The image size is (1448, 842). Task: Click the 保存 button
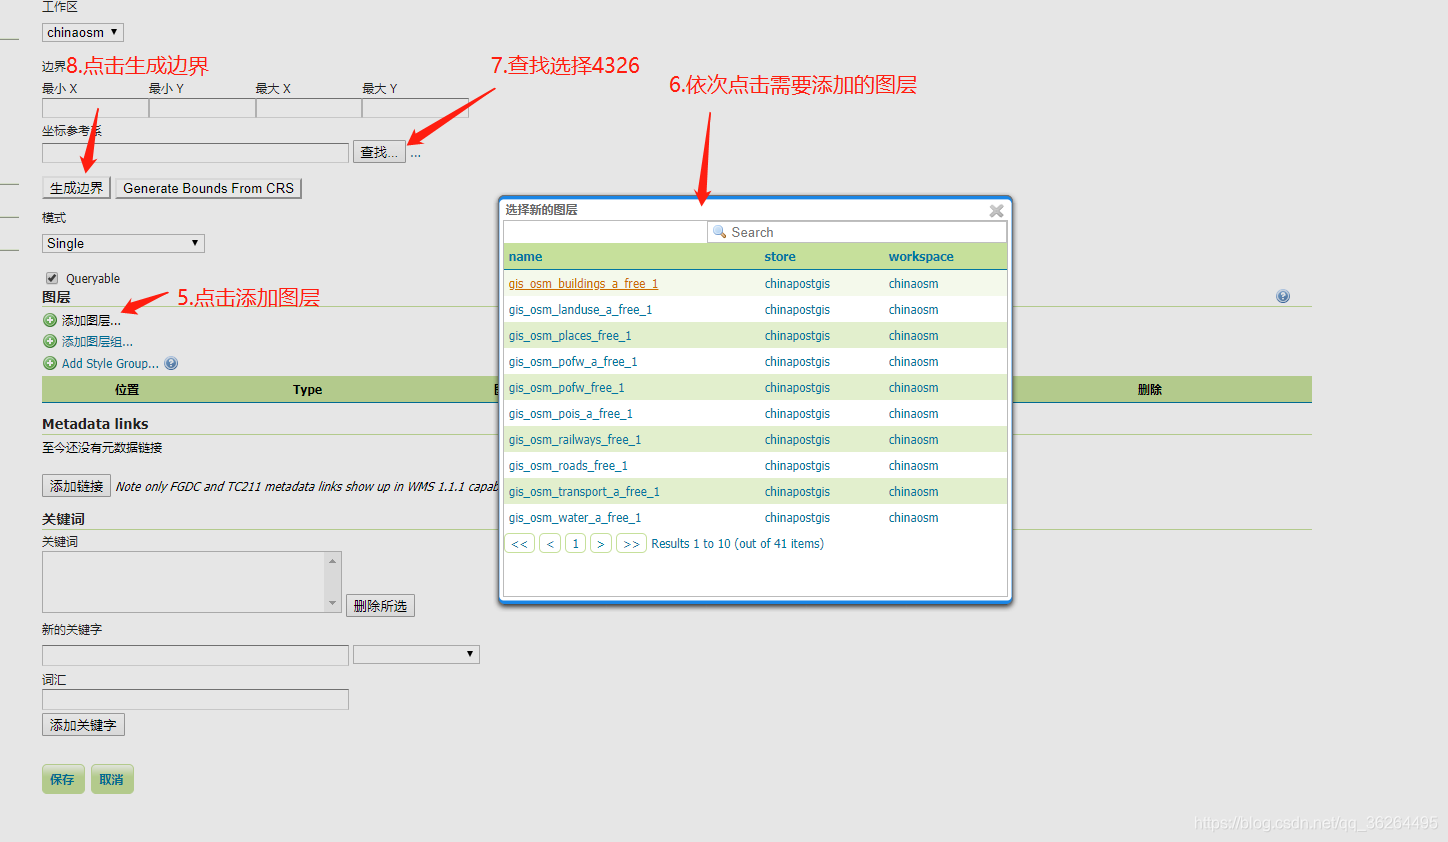pyautogui.click(x=63, y=779)
